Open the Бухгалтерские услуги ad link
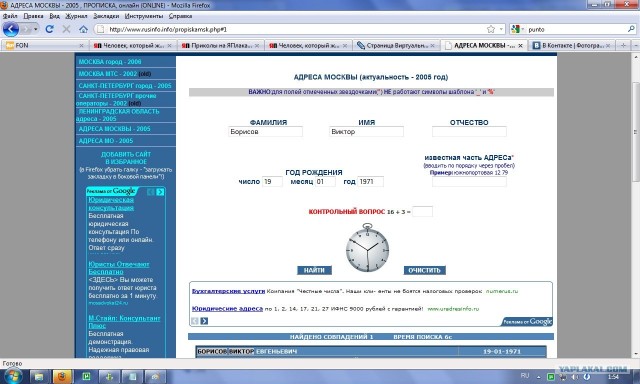This screenshot has width=640, height=384. (x=228, y=291)
